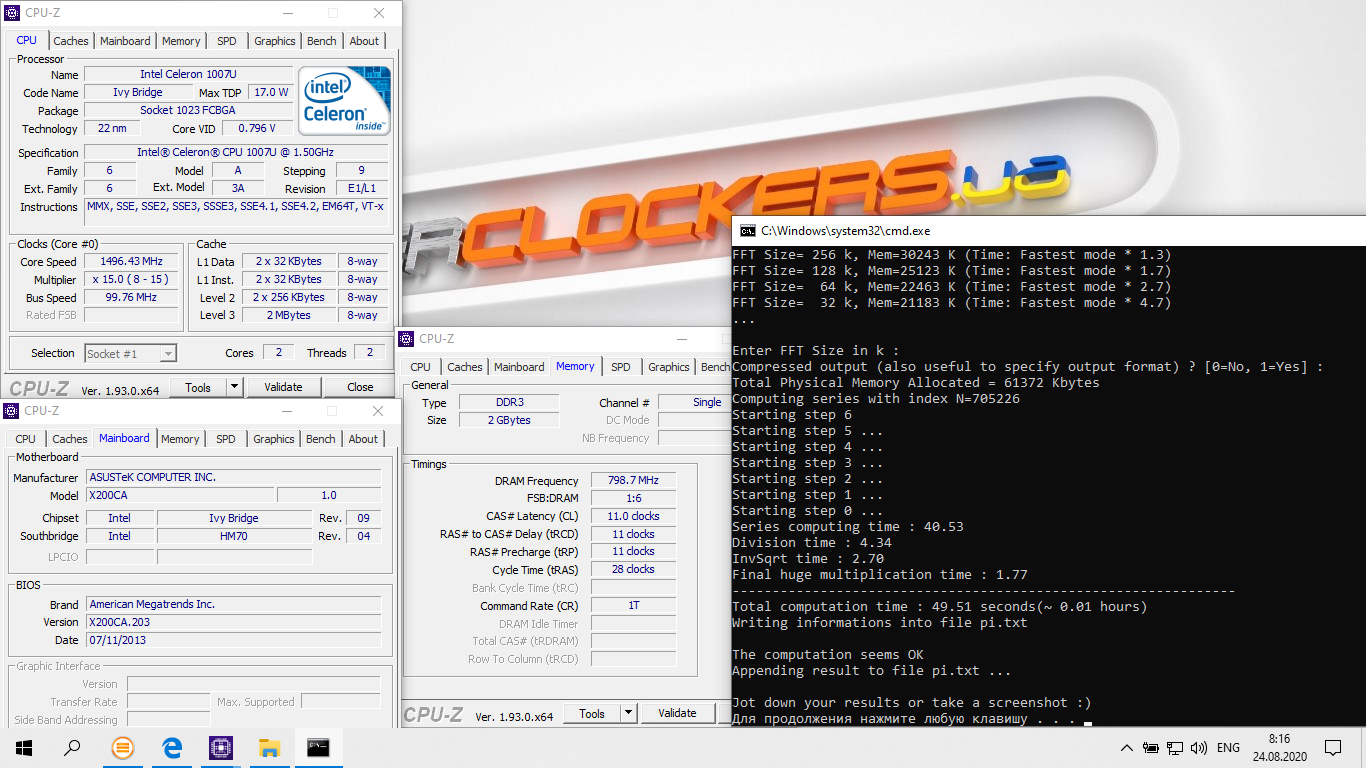Click CPU-Z title icon in Memory window
This screenshot has width=1366, height=768.
pyautogui.click(x=406, y=339)
